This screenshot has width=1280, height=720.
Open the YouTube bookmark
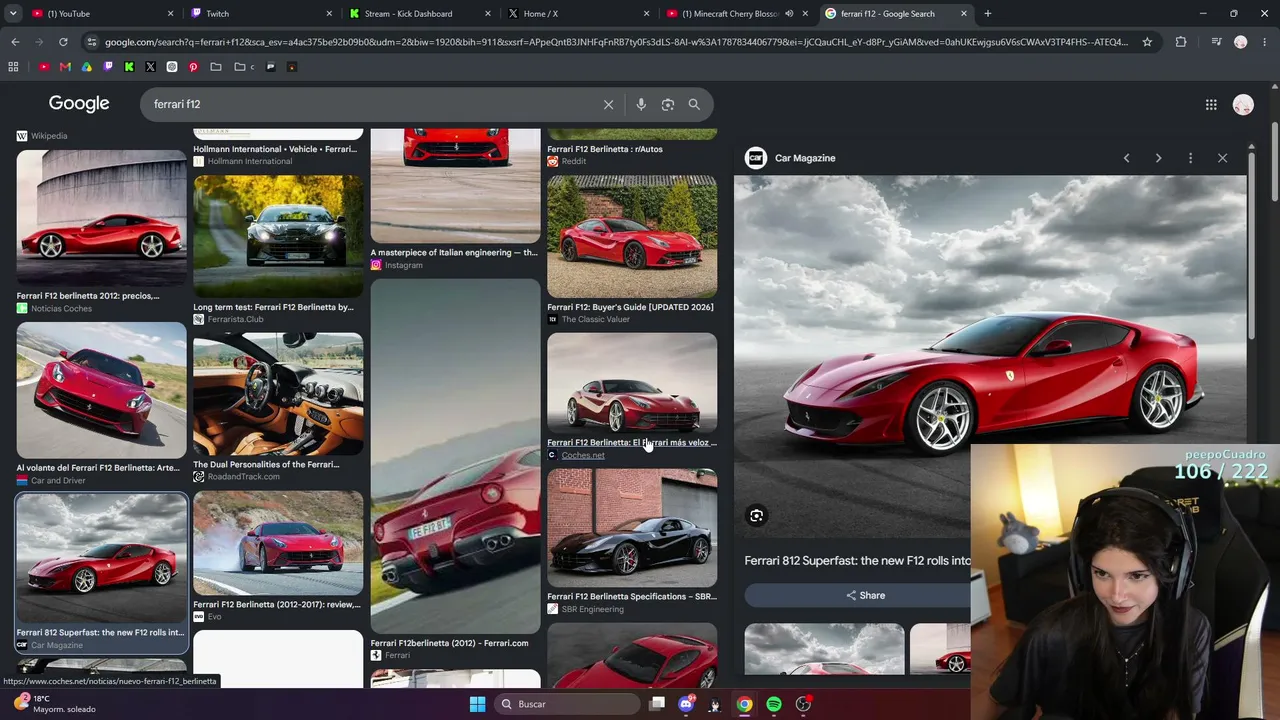click(x=44, y=67)
